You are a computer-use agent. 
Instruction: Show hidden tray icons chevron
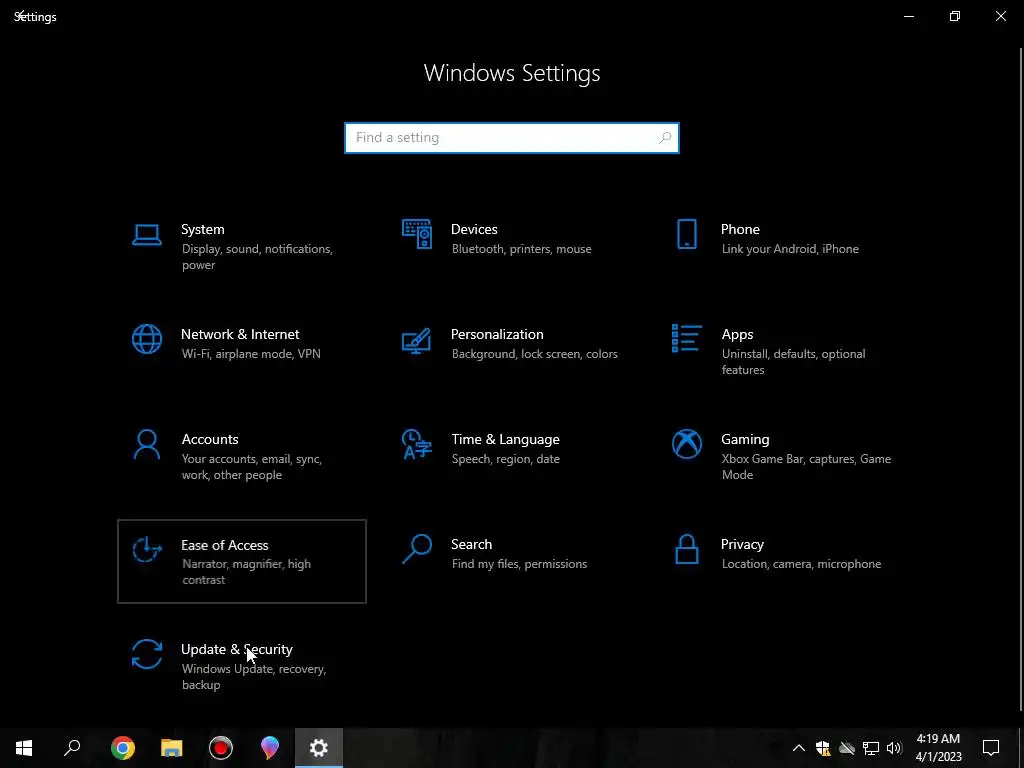[799, 748]
